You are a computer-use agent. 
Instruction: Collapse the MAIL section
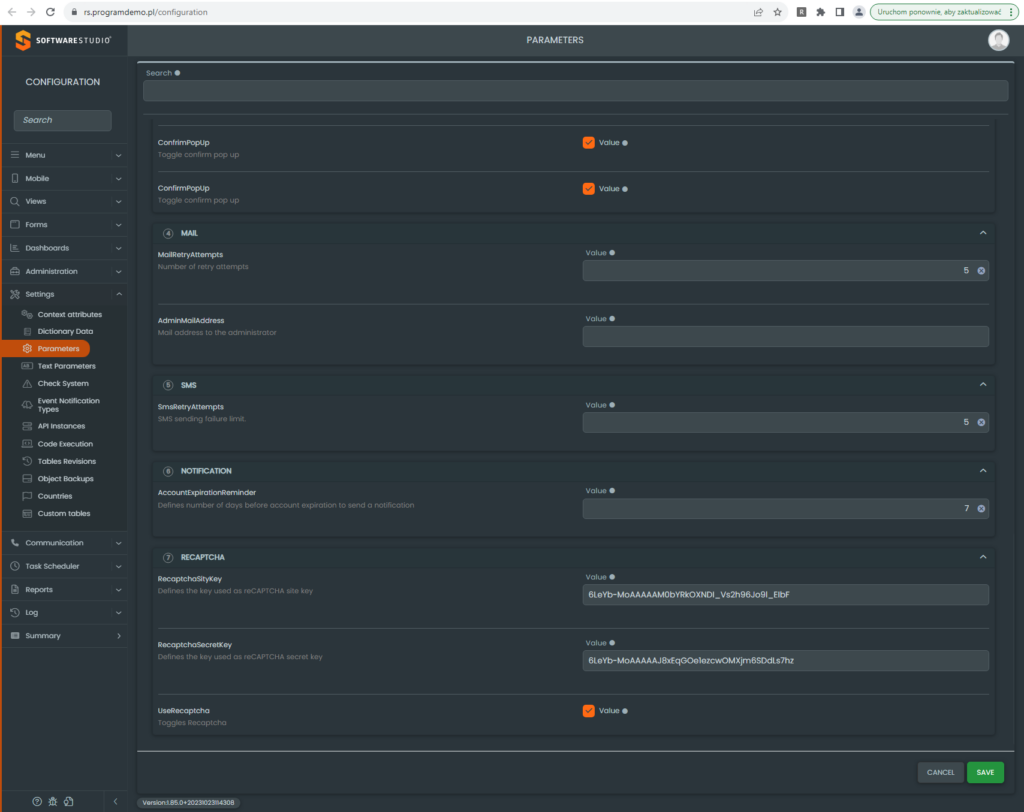(x=983, y=233)
